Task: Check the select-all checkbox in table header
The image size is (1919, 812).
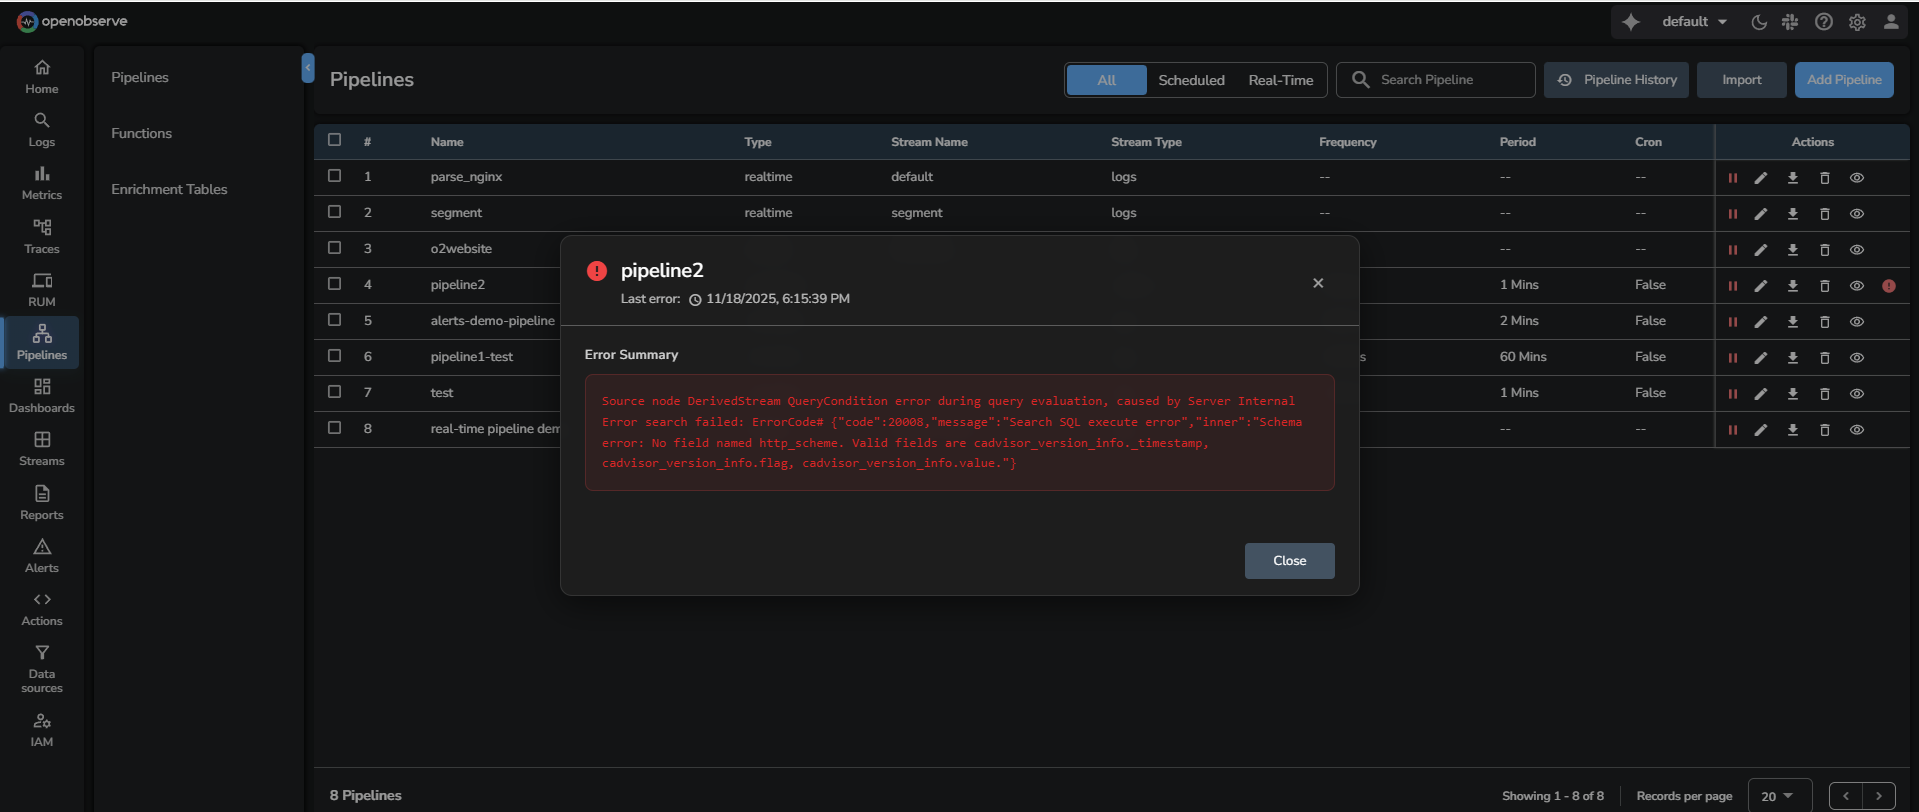Action: pyautogui.click(x=335, y=140)
